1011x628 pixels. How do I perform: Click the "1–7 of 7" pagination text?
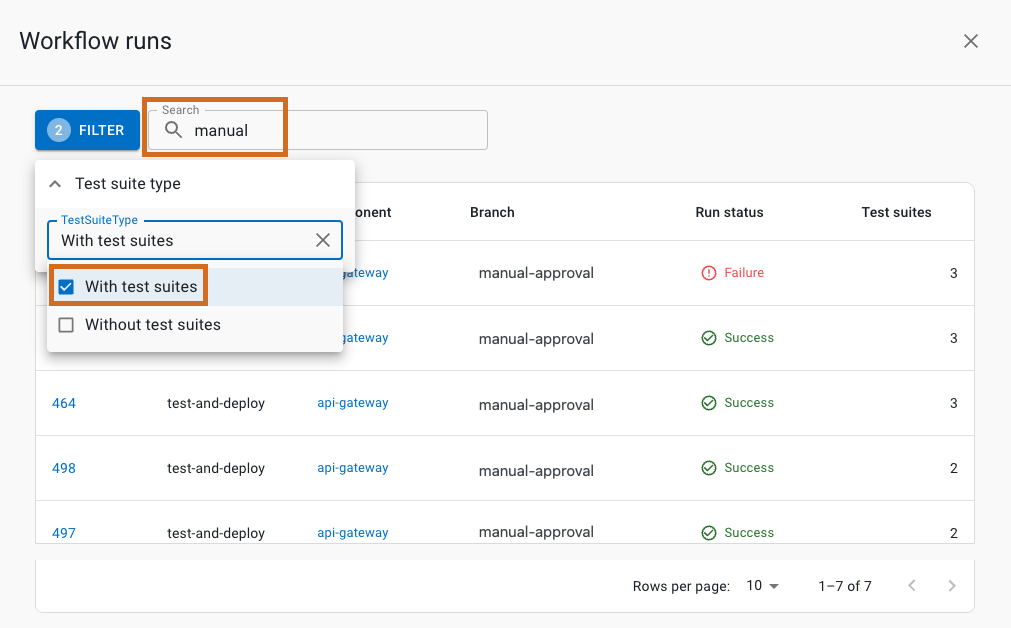[845, 586]
